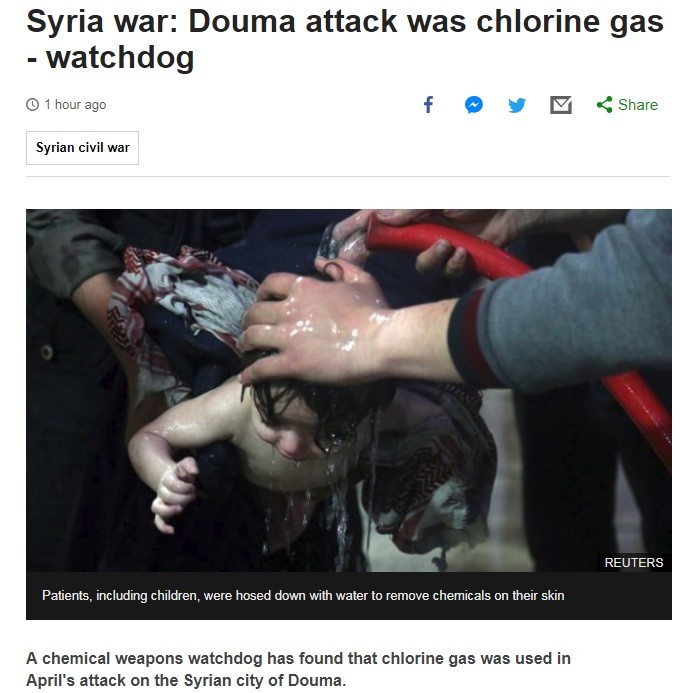Click the REUTERS photo credit label

634,562
